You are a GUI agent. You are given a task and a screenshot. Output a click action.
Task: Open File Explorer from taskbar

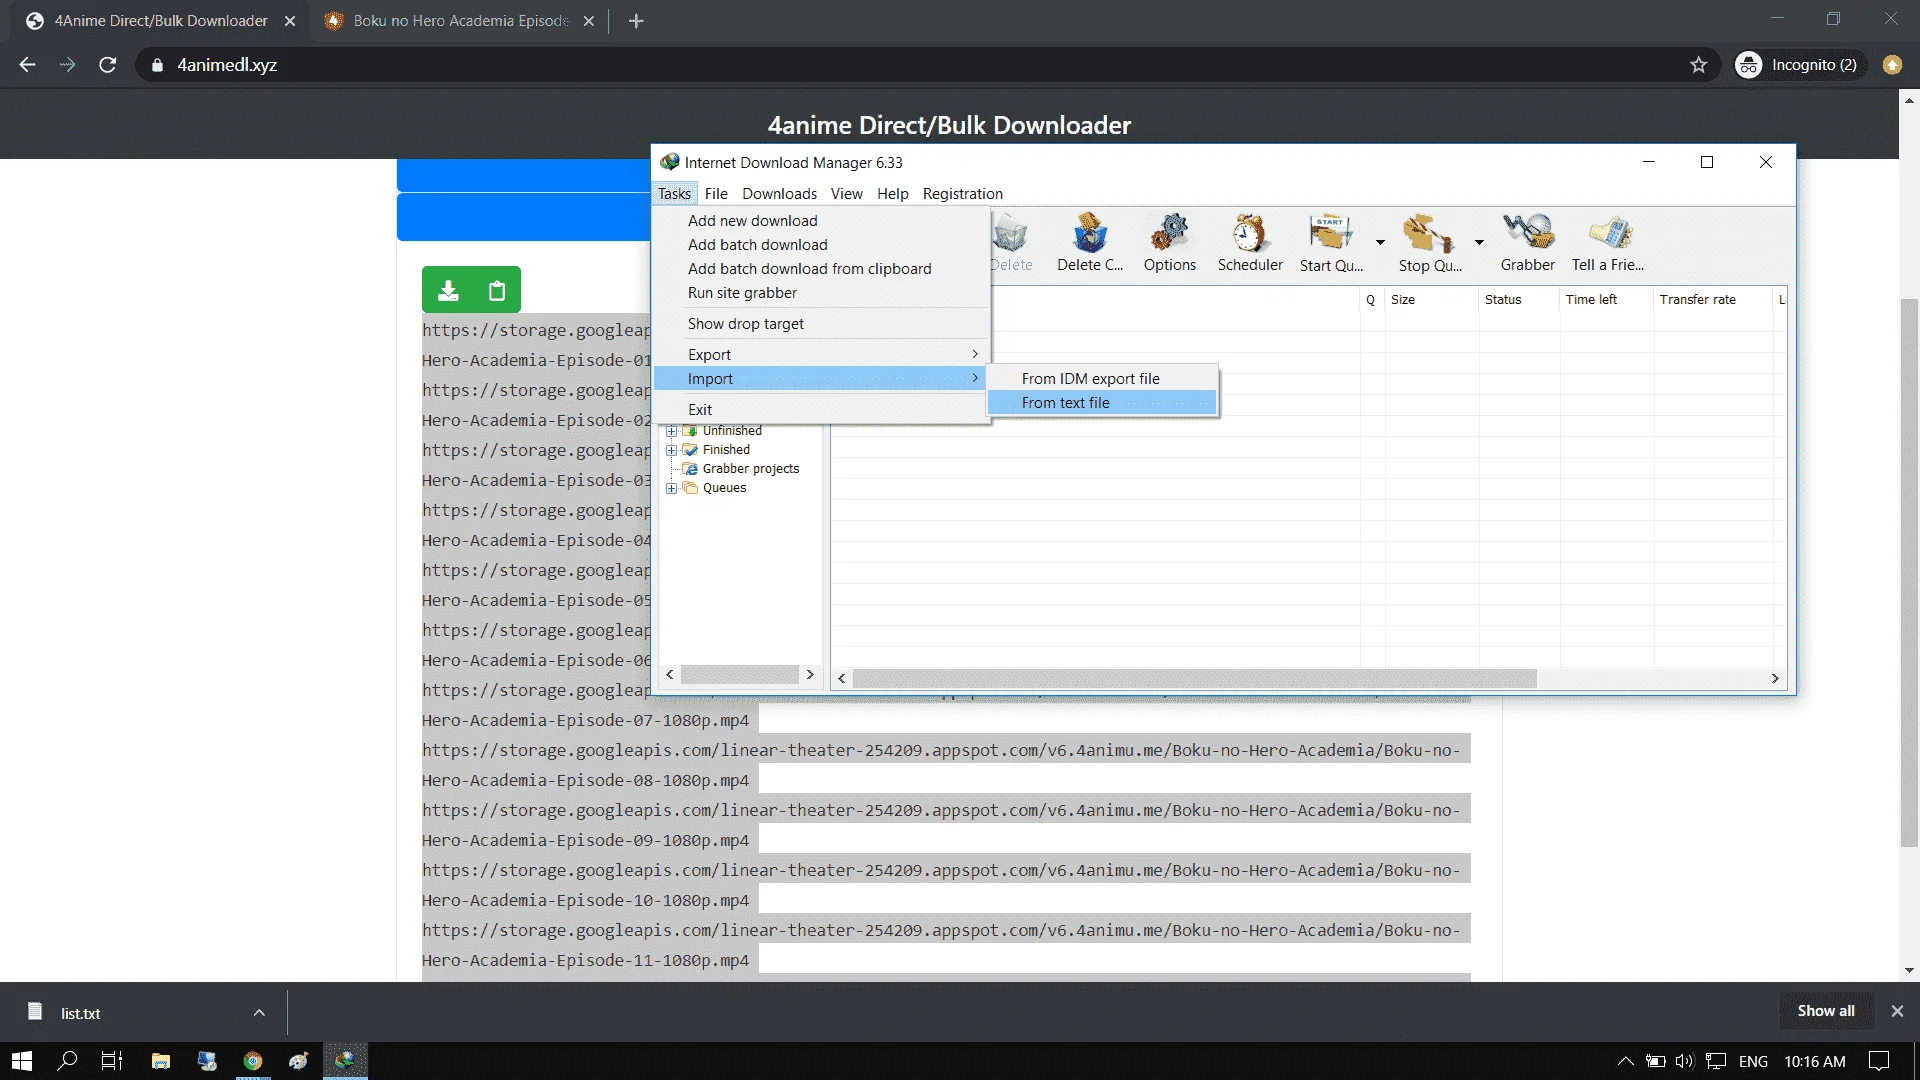(x=160, y=1061)
